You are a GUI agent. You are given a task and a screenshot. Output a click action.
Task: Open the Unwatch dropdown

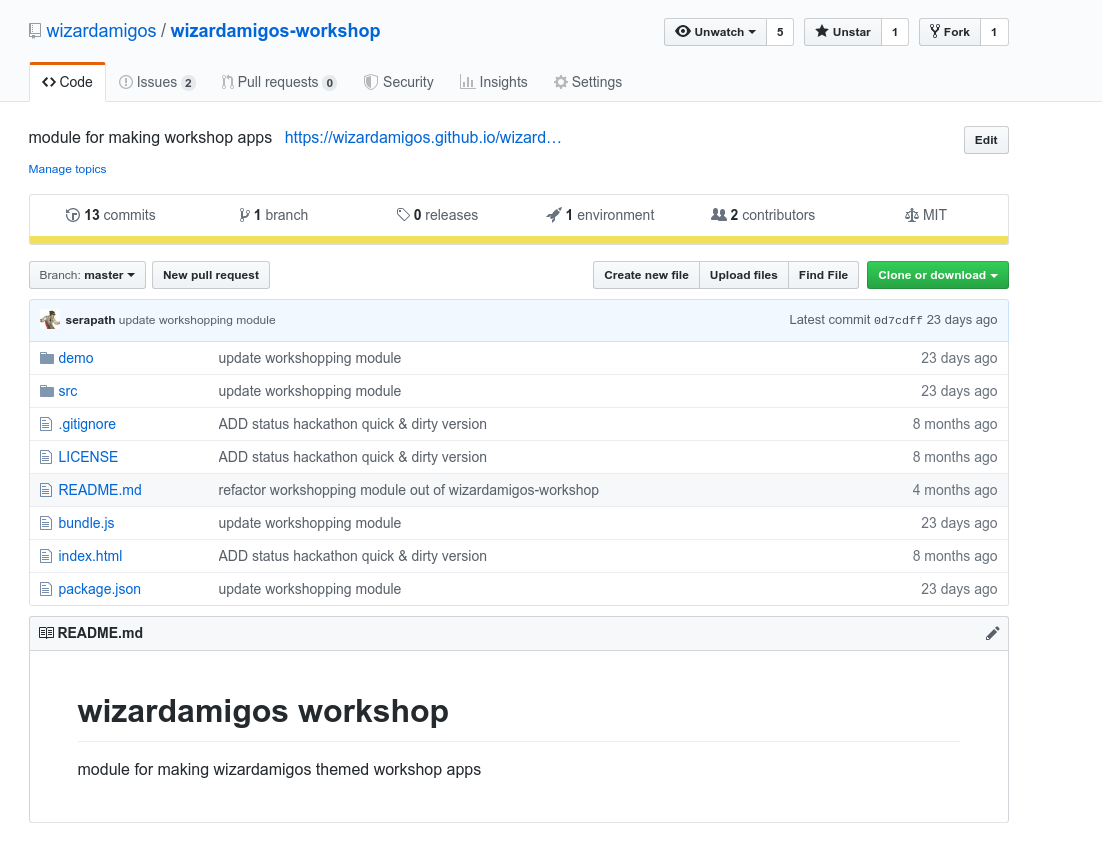click(x=715, y=32)
